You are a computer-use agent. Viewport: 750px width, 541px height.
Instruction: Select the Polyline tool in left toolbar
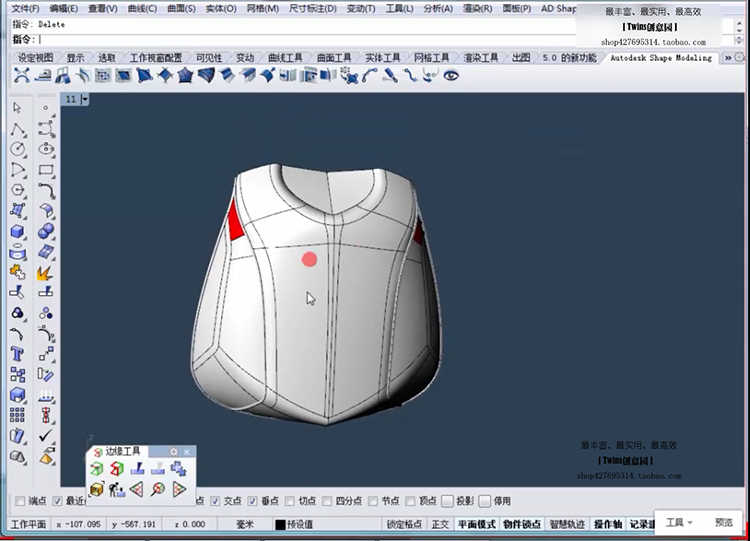(18, 129)
